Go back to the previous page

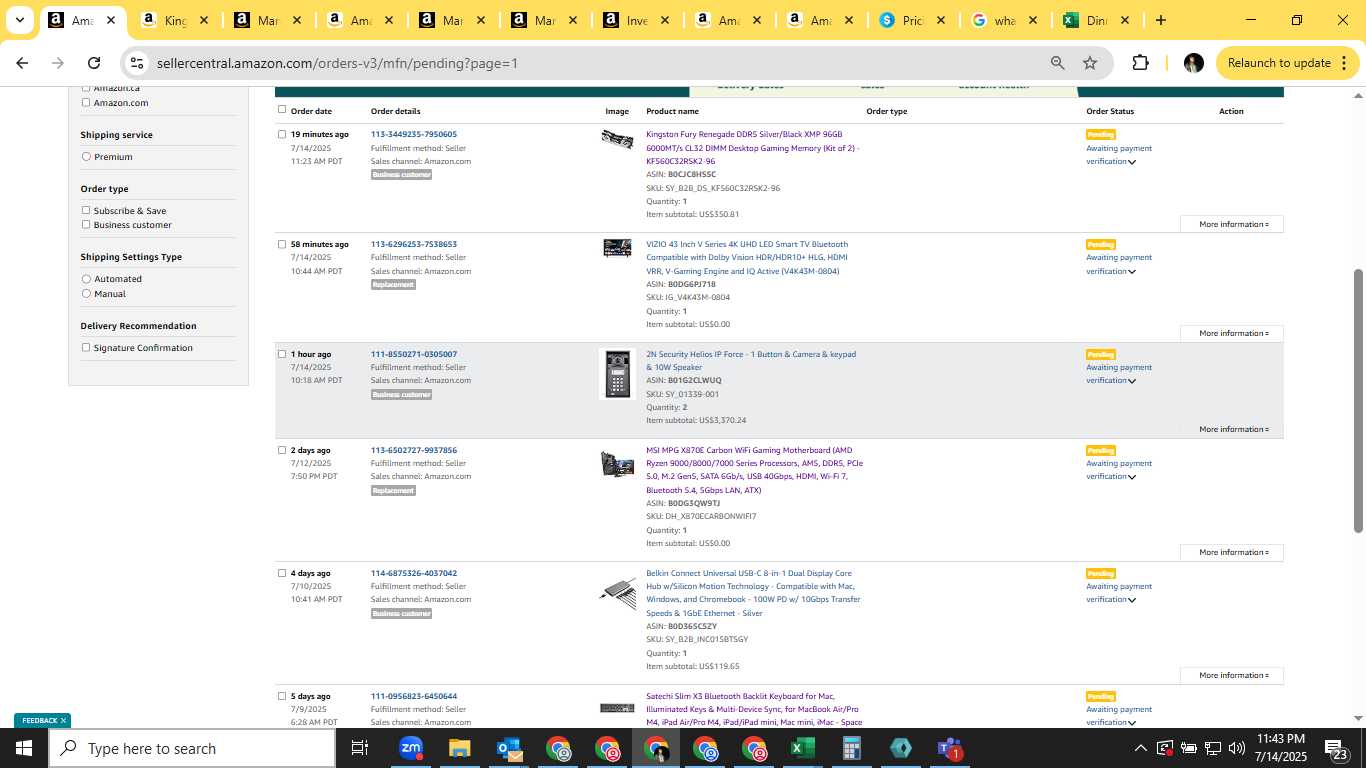pos(22,63)
